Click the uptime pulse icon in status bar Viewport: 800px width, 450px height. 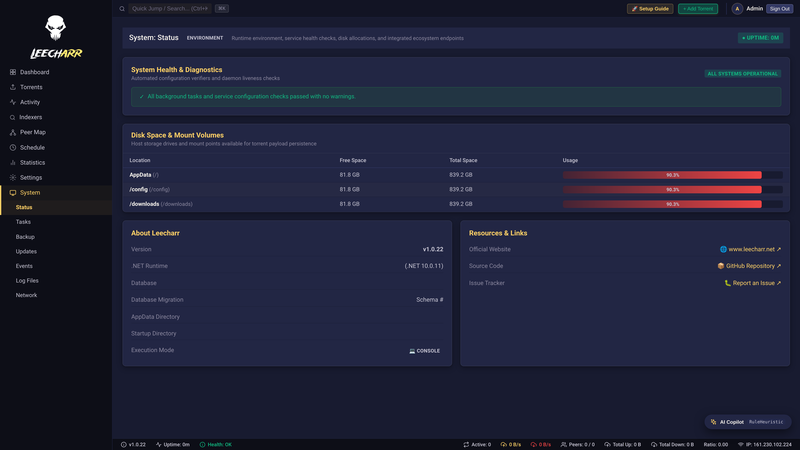pyautogui.click(x=159, y=444)
